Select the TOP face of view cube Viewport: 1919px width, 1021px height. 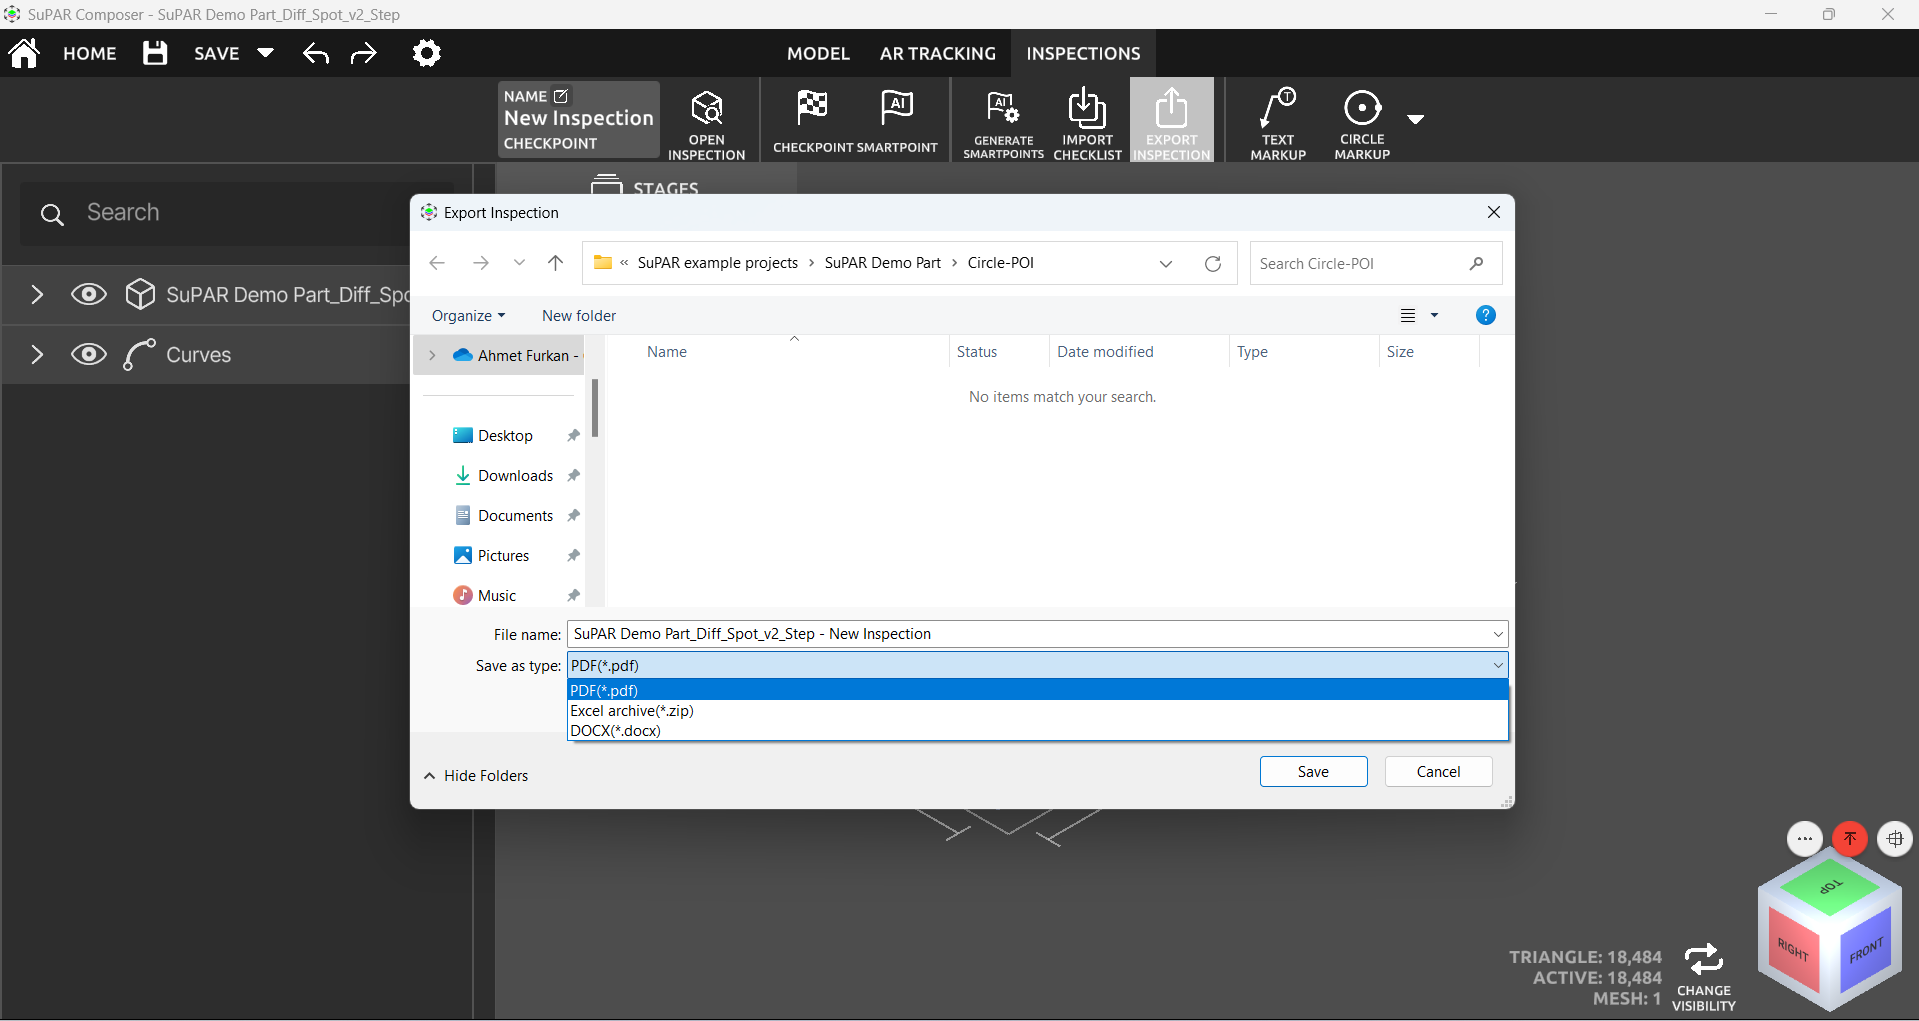pyautogui.click(x=1830, y=885)
